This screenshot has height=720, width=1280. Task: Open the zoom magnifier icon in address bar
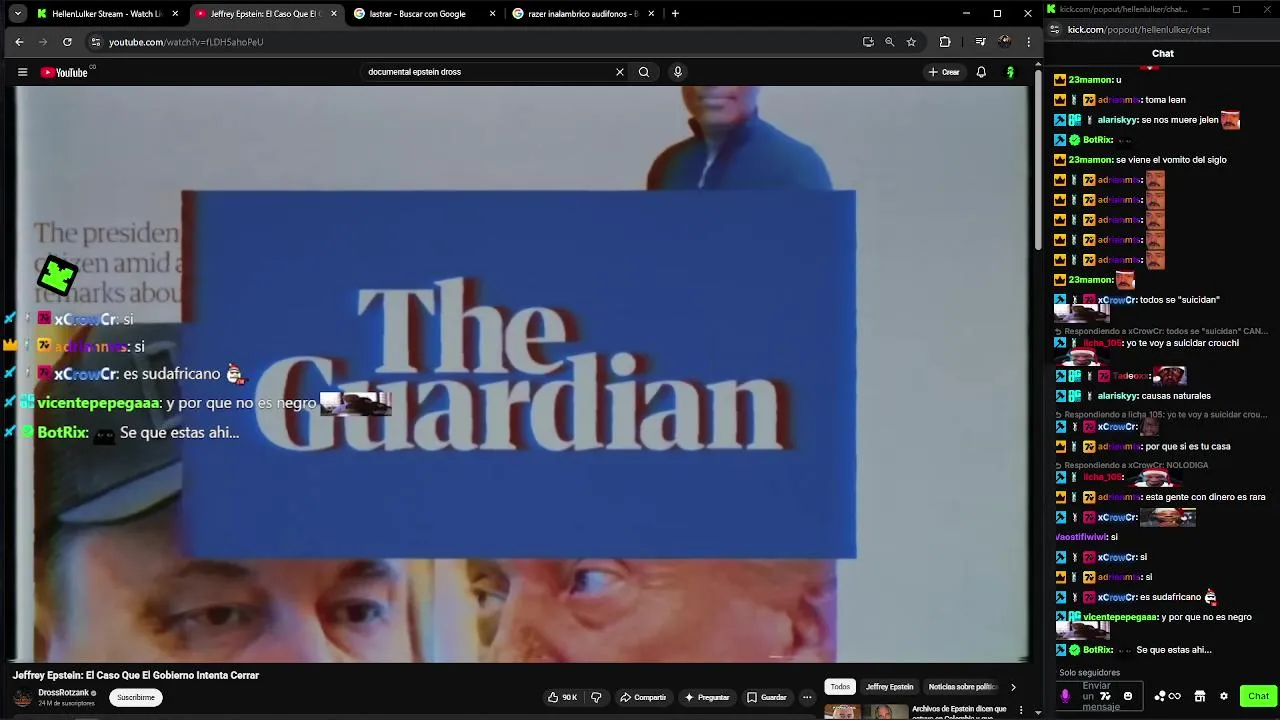(889, 42)
